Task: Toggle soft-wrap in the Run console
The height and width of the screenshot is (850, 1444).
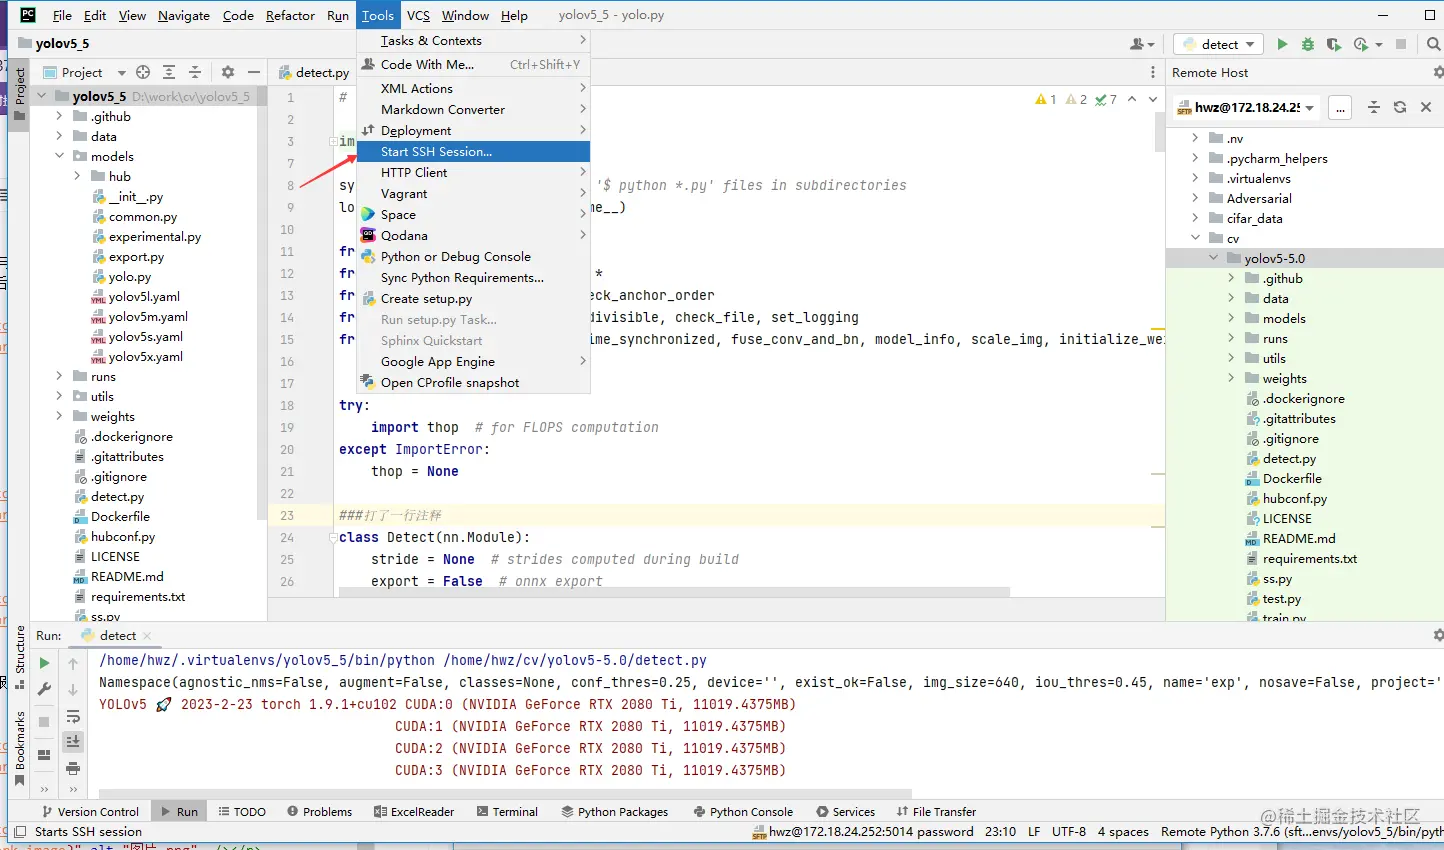Action: coord(73,716)
